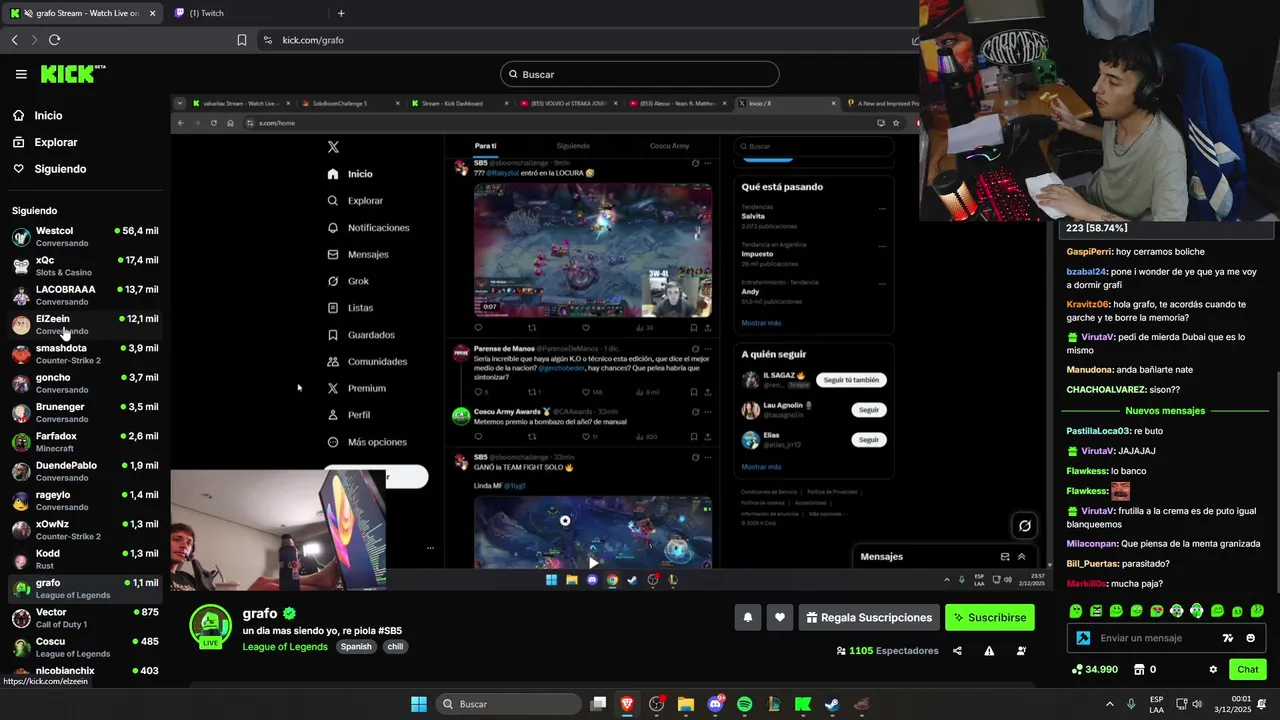Screen dimensions: 1280x720
Task: Toggle stream notifications bell button
Action: click(747, 618)
